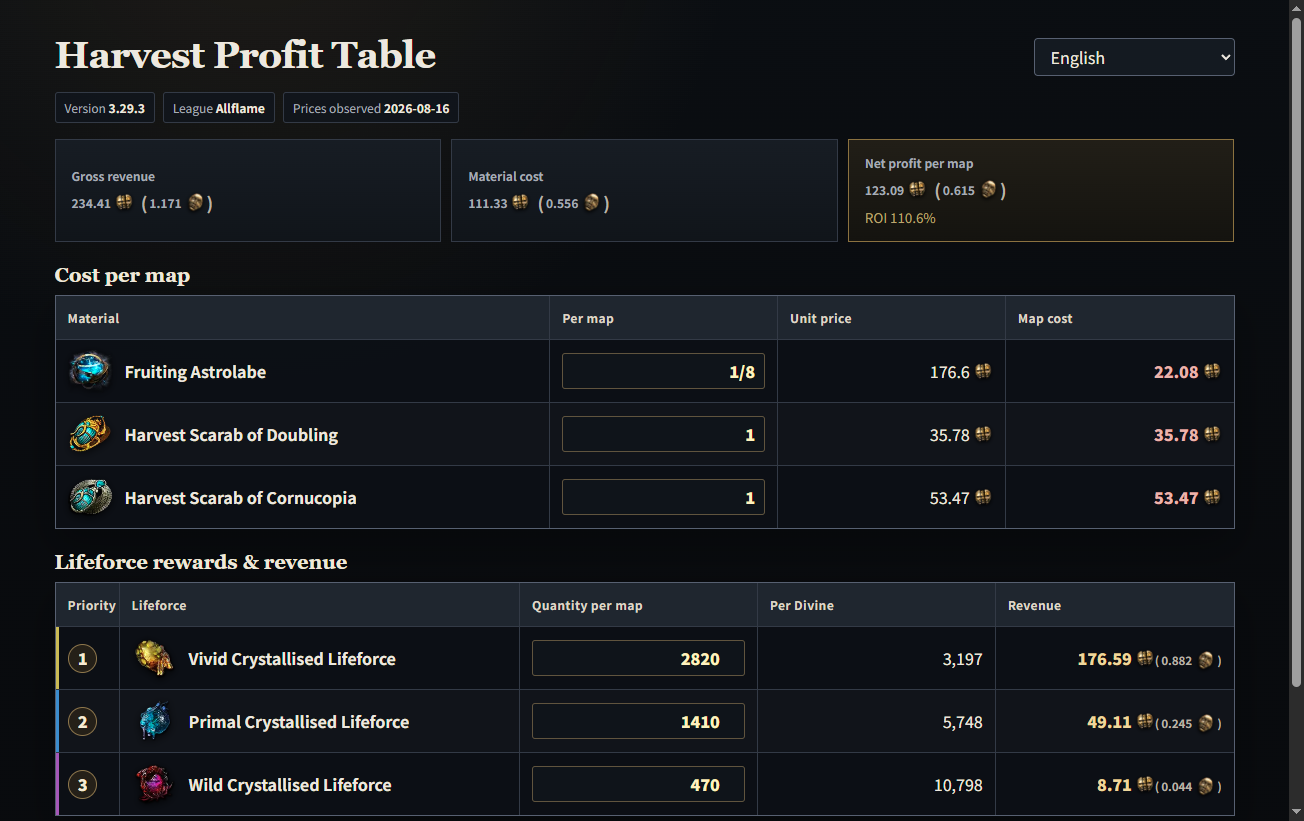Click the Primal Crystallised Lifeforce name
This screenshot has height=821, width=1304.
point(299,721)
